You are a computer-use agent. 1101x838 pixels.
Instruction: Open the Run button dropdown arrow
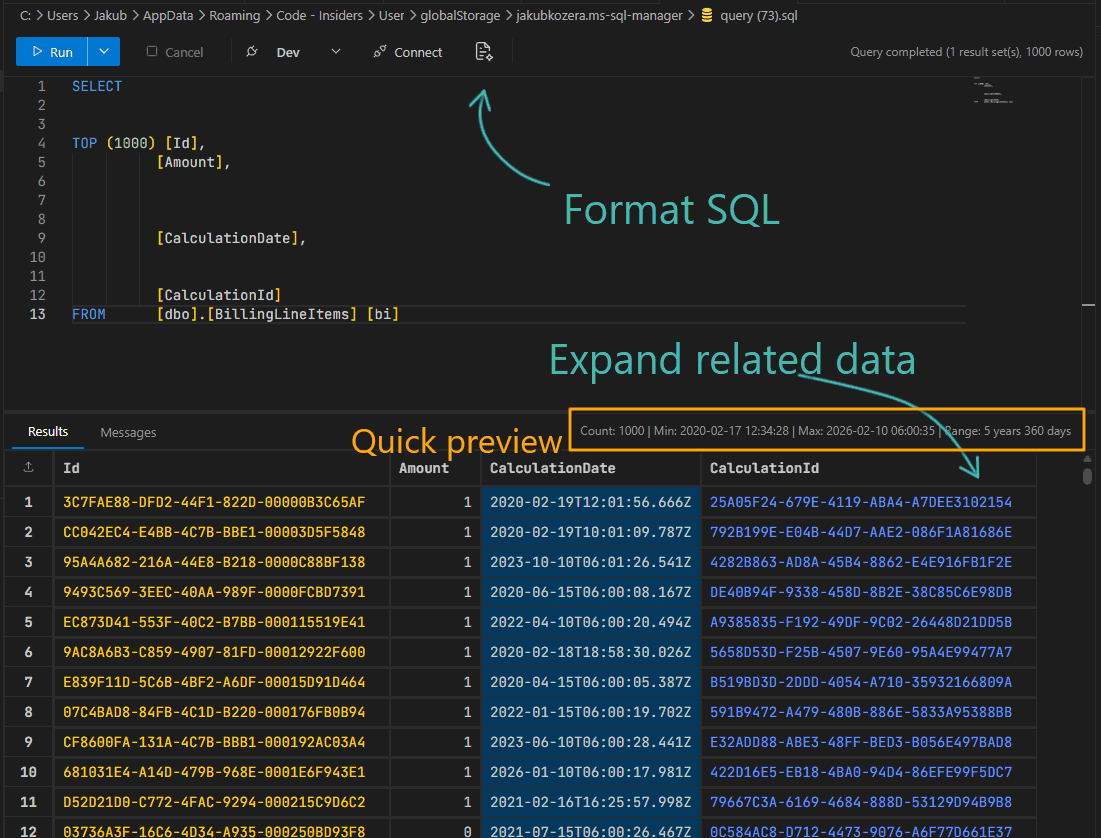[103, 51]
